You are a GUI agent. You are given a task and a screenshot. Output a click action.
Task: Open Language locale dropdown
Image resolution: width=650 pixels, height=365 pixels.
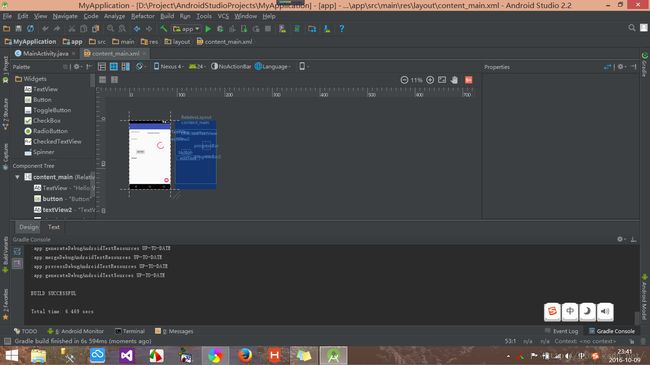[273, 66]
